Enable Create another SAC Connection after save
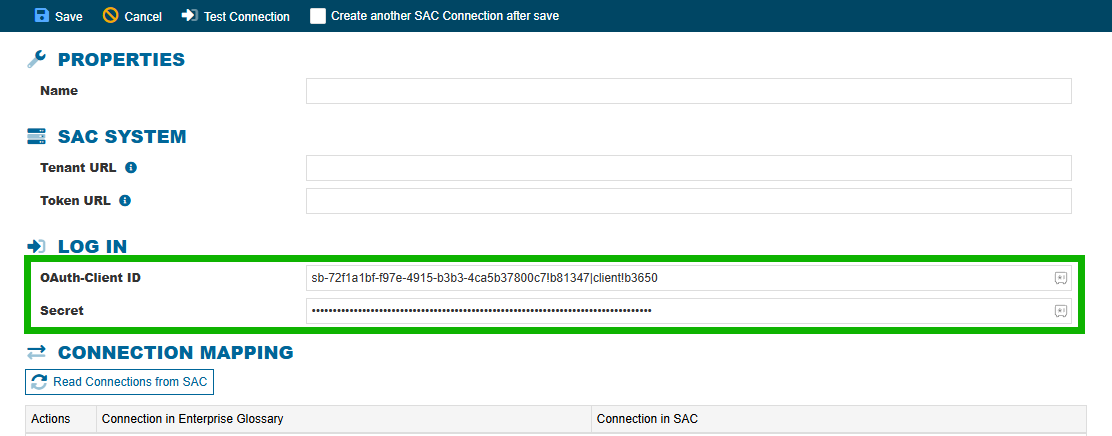Screen dimensions: 1112x436 pyautogui.click(x=318, y=16)
